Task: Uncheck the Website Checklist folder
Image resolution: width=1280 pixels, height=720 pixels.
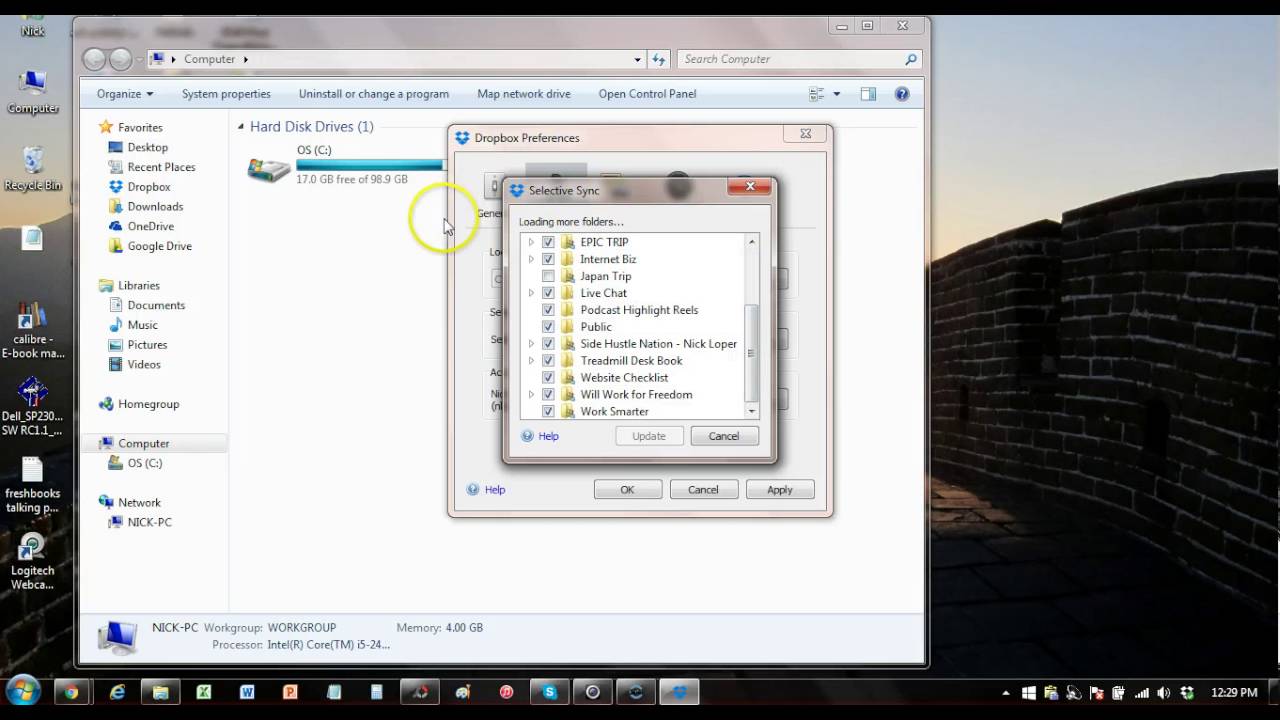Action: [548, 377]
